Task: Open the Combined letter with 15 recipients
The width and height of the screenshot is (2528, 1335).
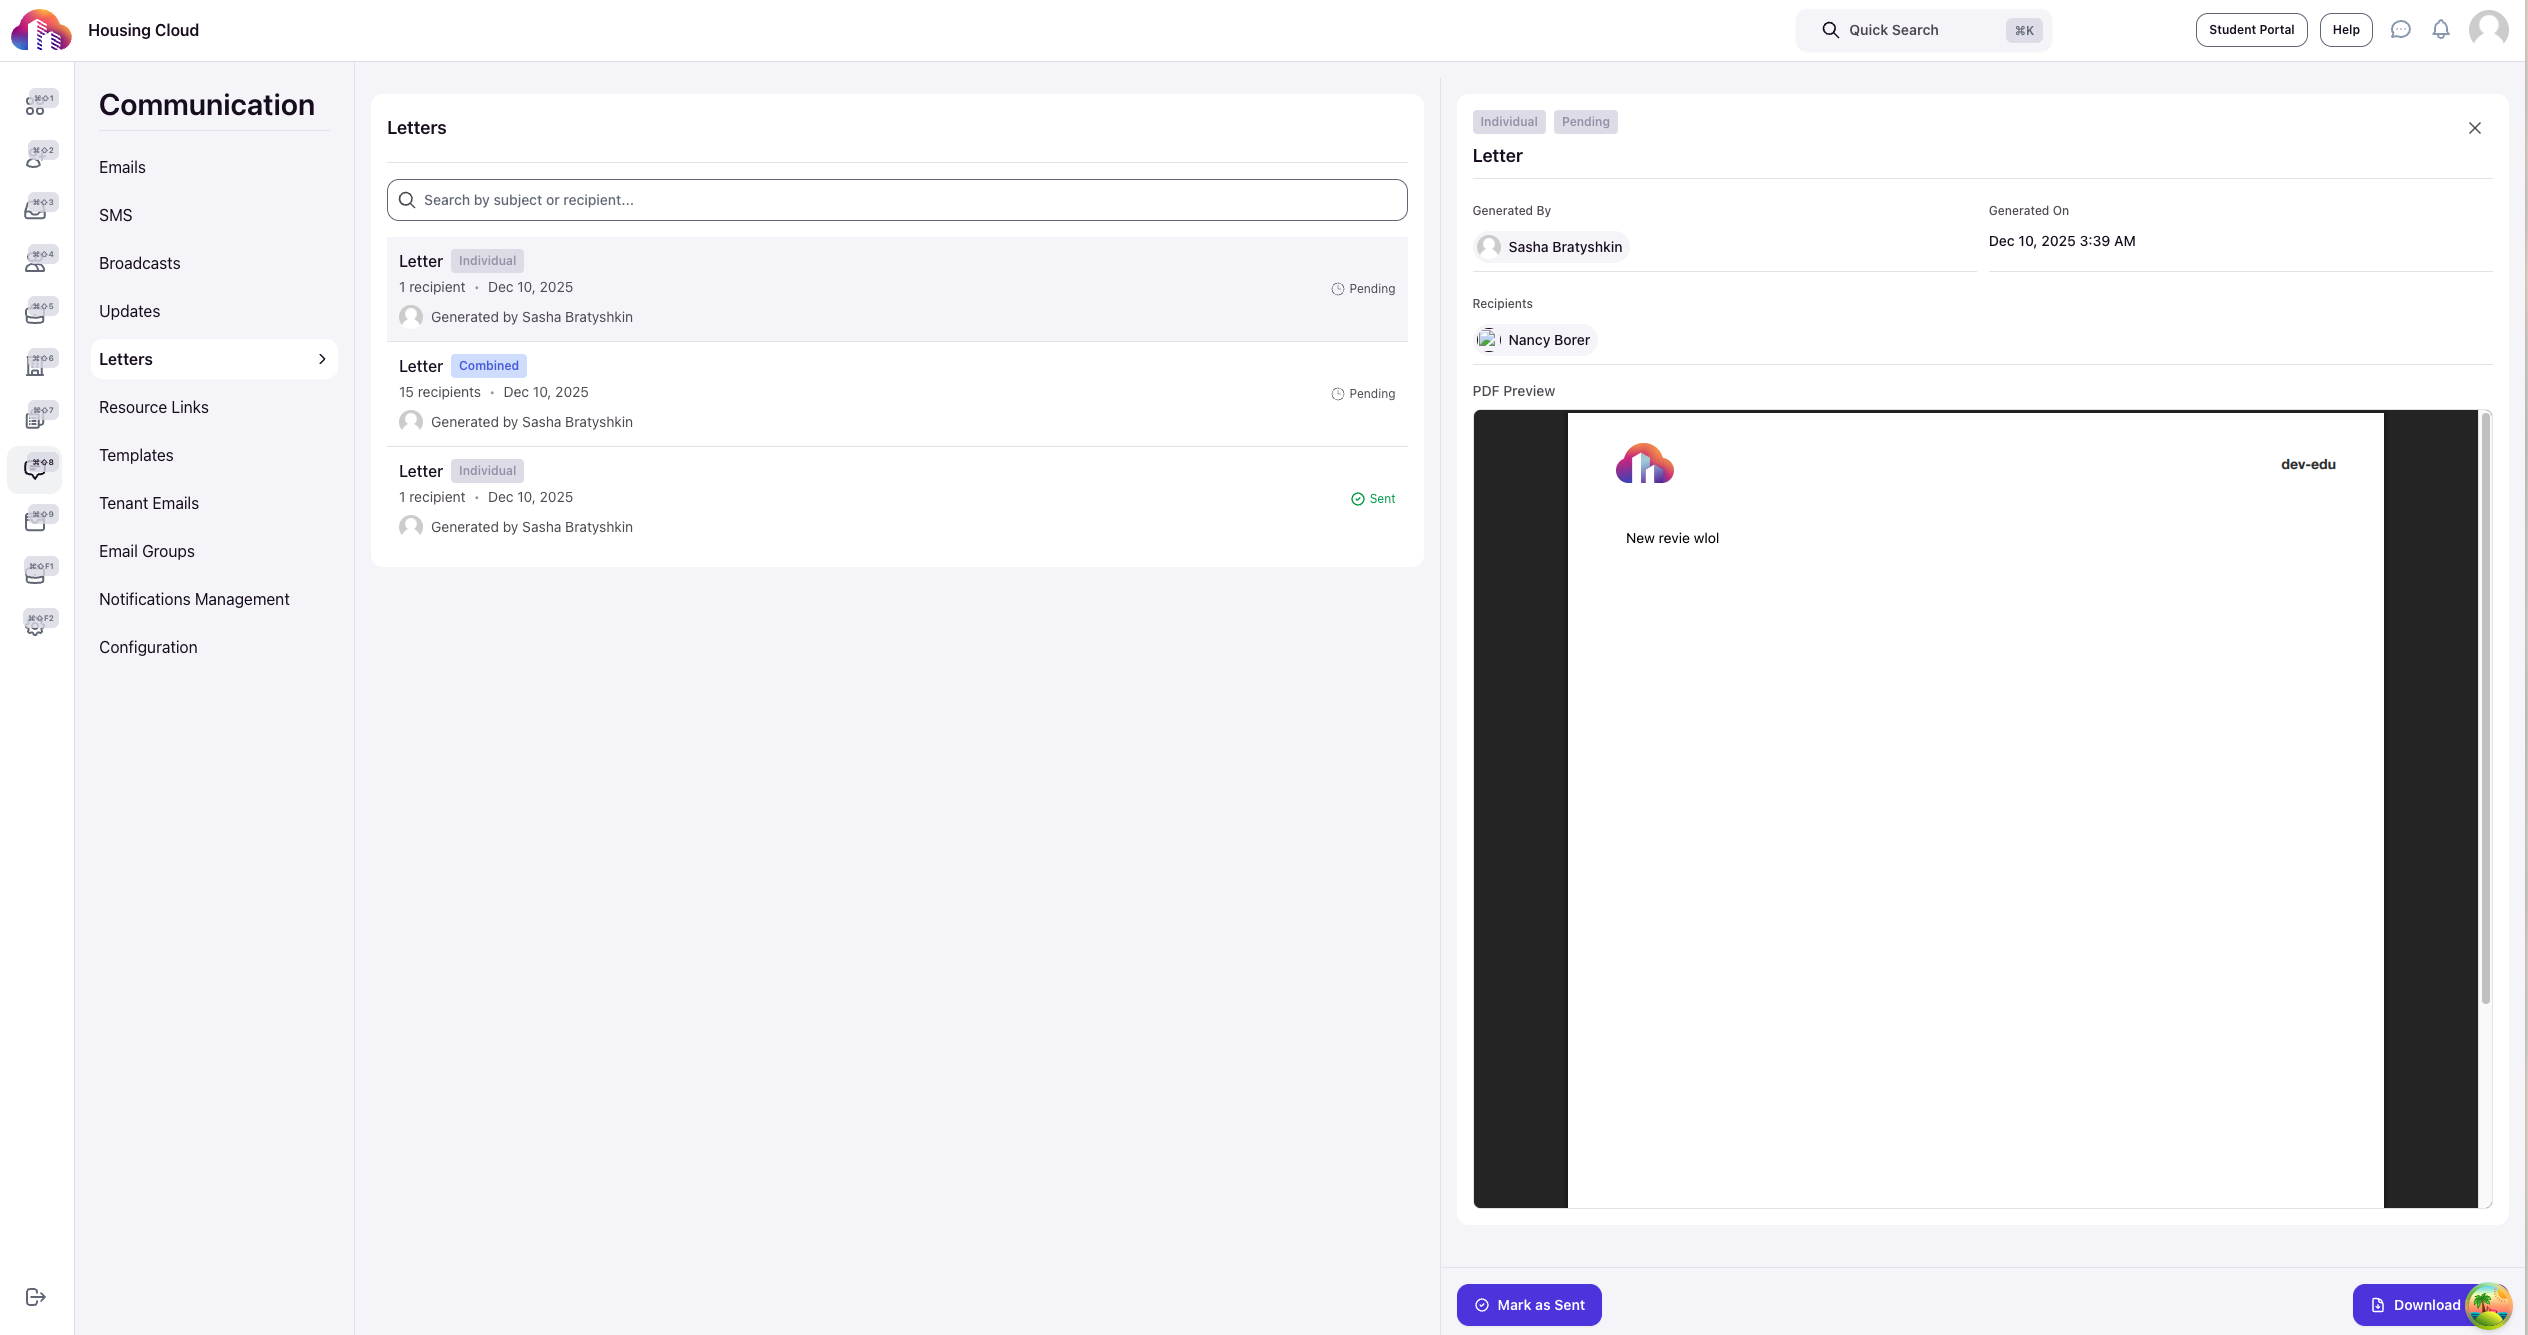Action: point(897,394)
